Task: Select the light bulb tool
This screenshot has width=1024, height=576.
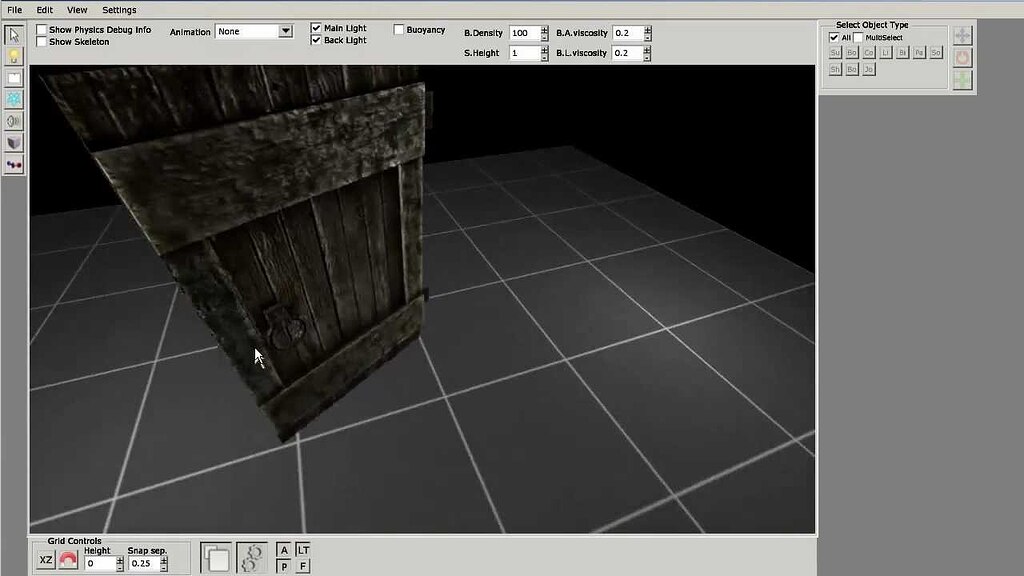Action: pyautogui.click(x=13, y=55)
